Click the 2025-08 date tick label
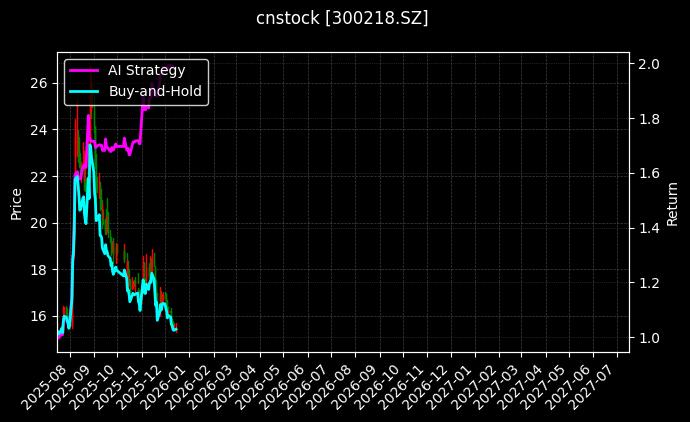 point(46,386)
